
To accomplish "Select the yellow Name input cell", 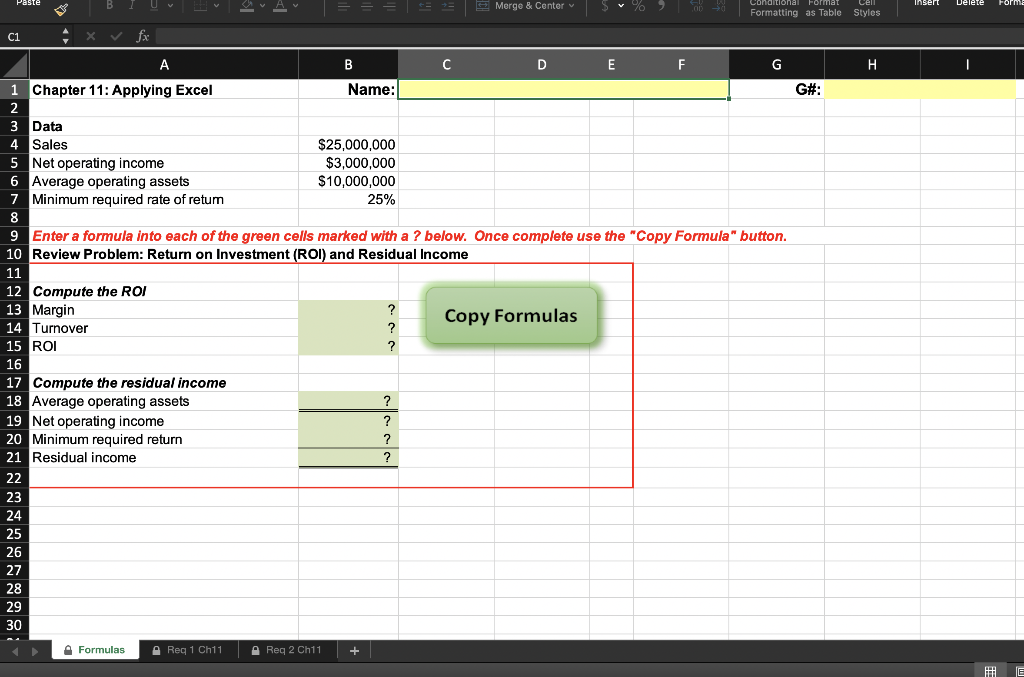I will click(x=563, y=89).
